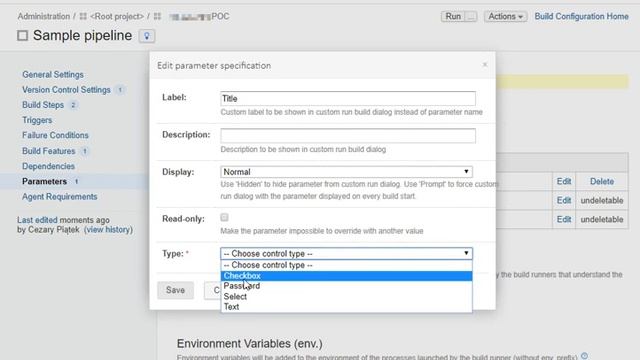Open Version Control Settings in the sidebar
The height and width of the screenshot is (360, 640).
click(66, 90)
